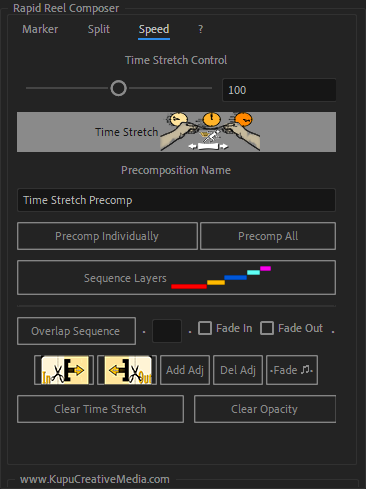Enable the Fade Out checkbox
The width and height of the screenshot is (366, 489).
click(267, 328)
